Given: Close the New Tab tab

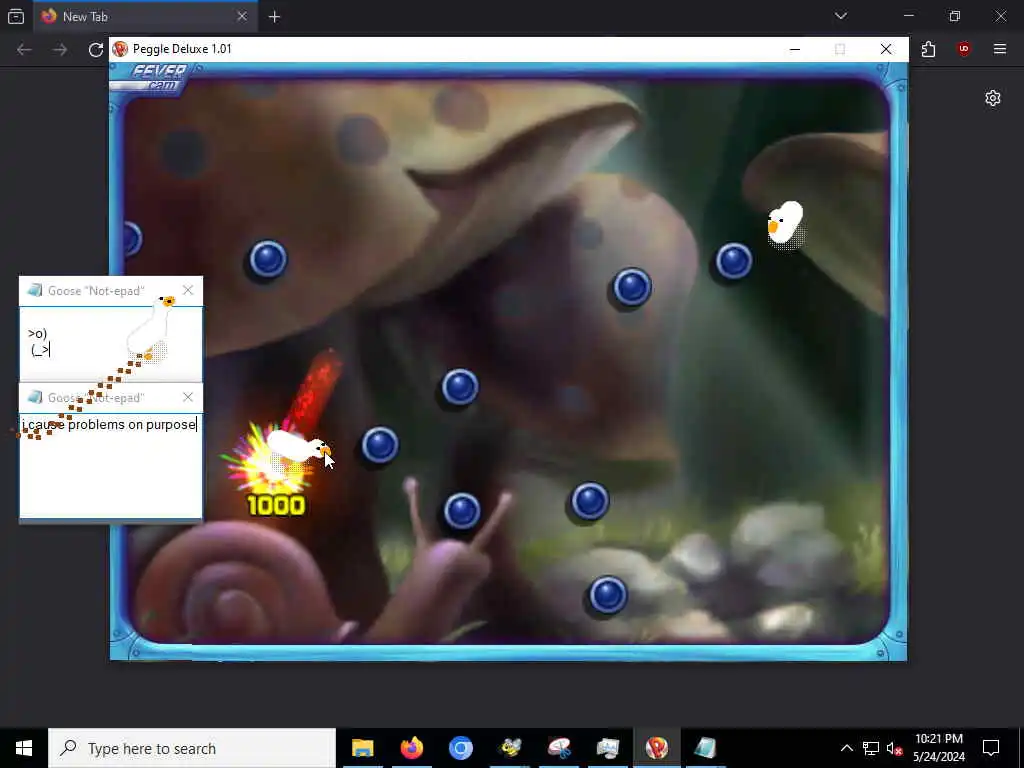Looking at the screenshot, I should tap(242, 16).
